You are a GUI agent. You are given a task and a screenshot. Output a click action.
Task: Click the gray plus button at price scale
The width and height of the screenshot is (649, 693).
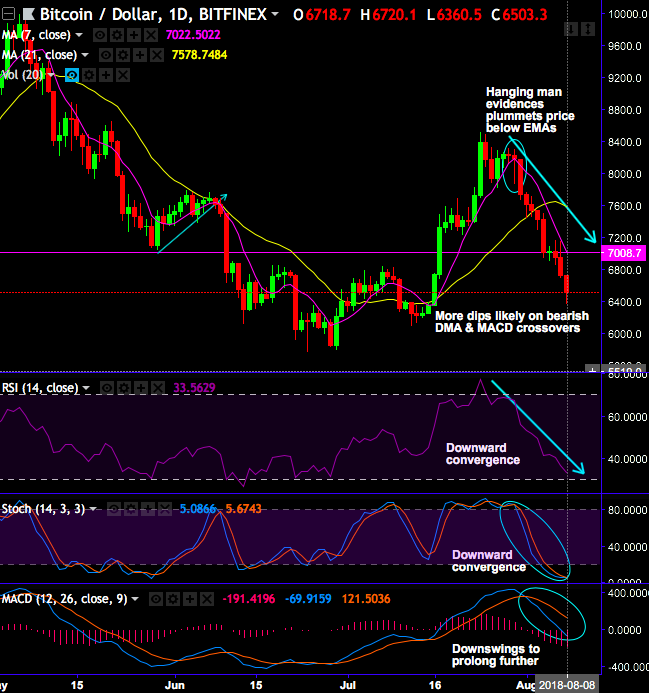tap(591, 369)
